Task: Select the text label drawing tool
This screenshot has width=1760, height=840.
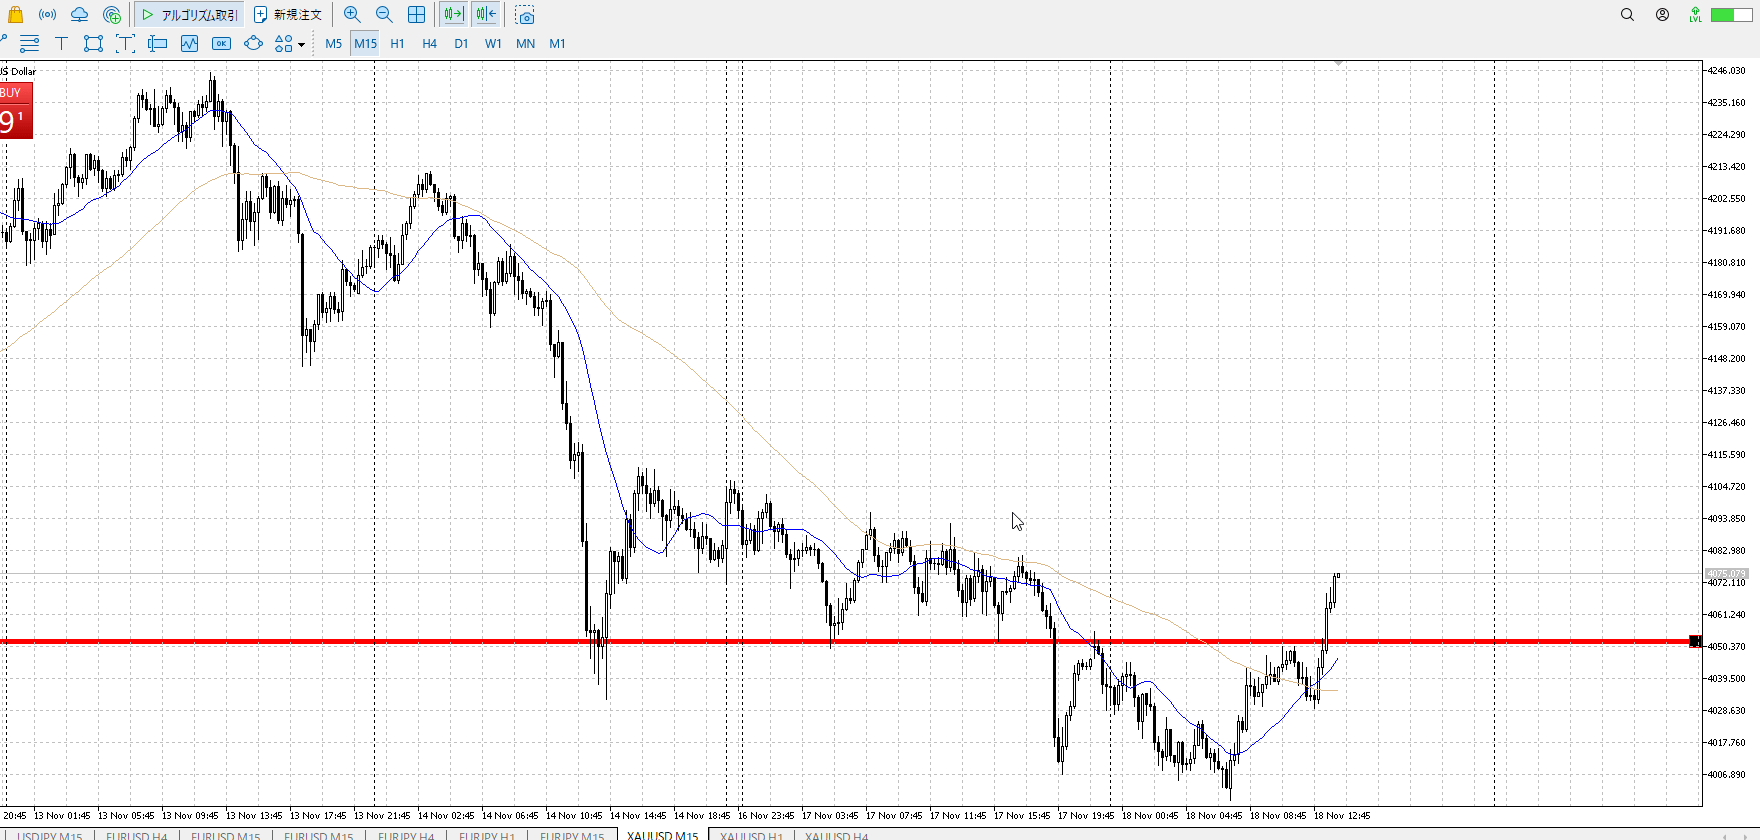Action: tap(61, 43)
